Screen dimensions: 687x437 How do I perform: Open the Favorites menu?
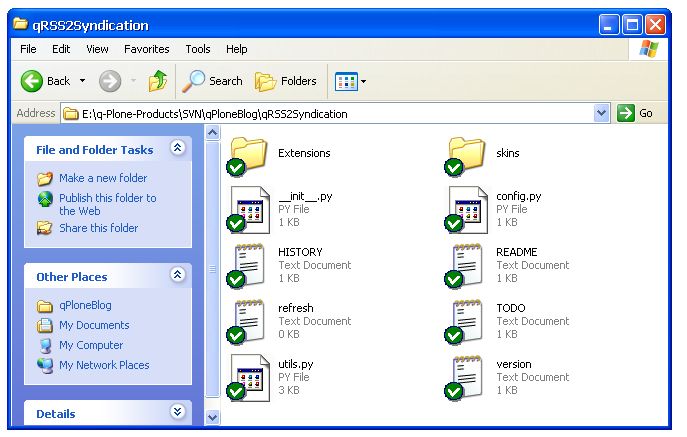146,49
